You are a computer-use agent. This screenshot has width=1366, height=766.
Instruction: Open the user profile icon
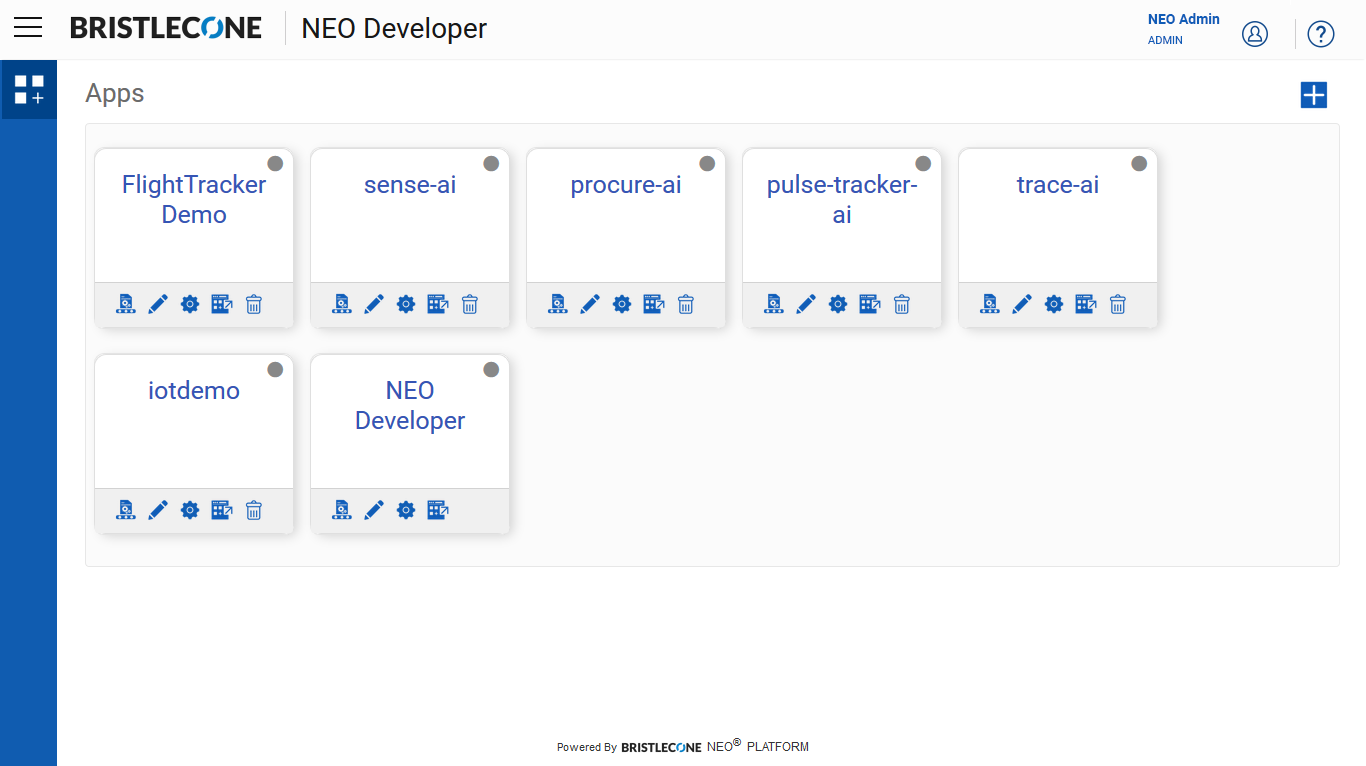click(x=1255, y=34)
